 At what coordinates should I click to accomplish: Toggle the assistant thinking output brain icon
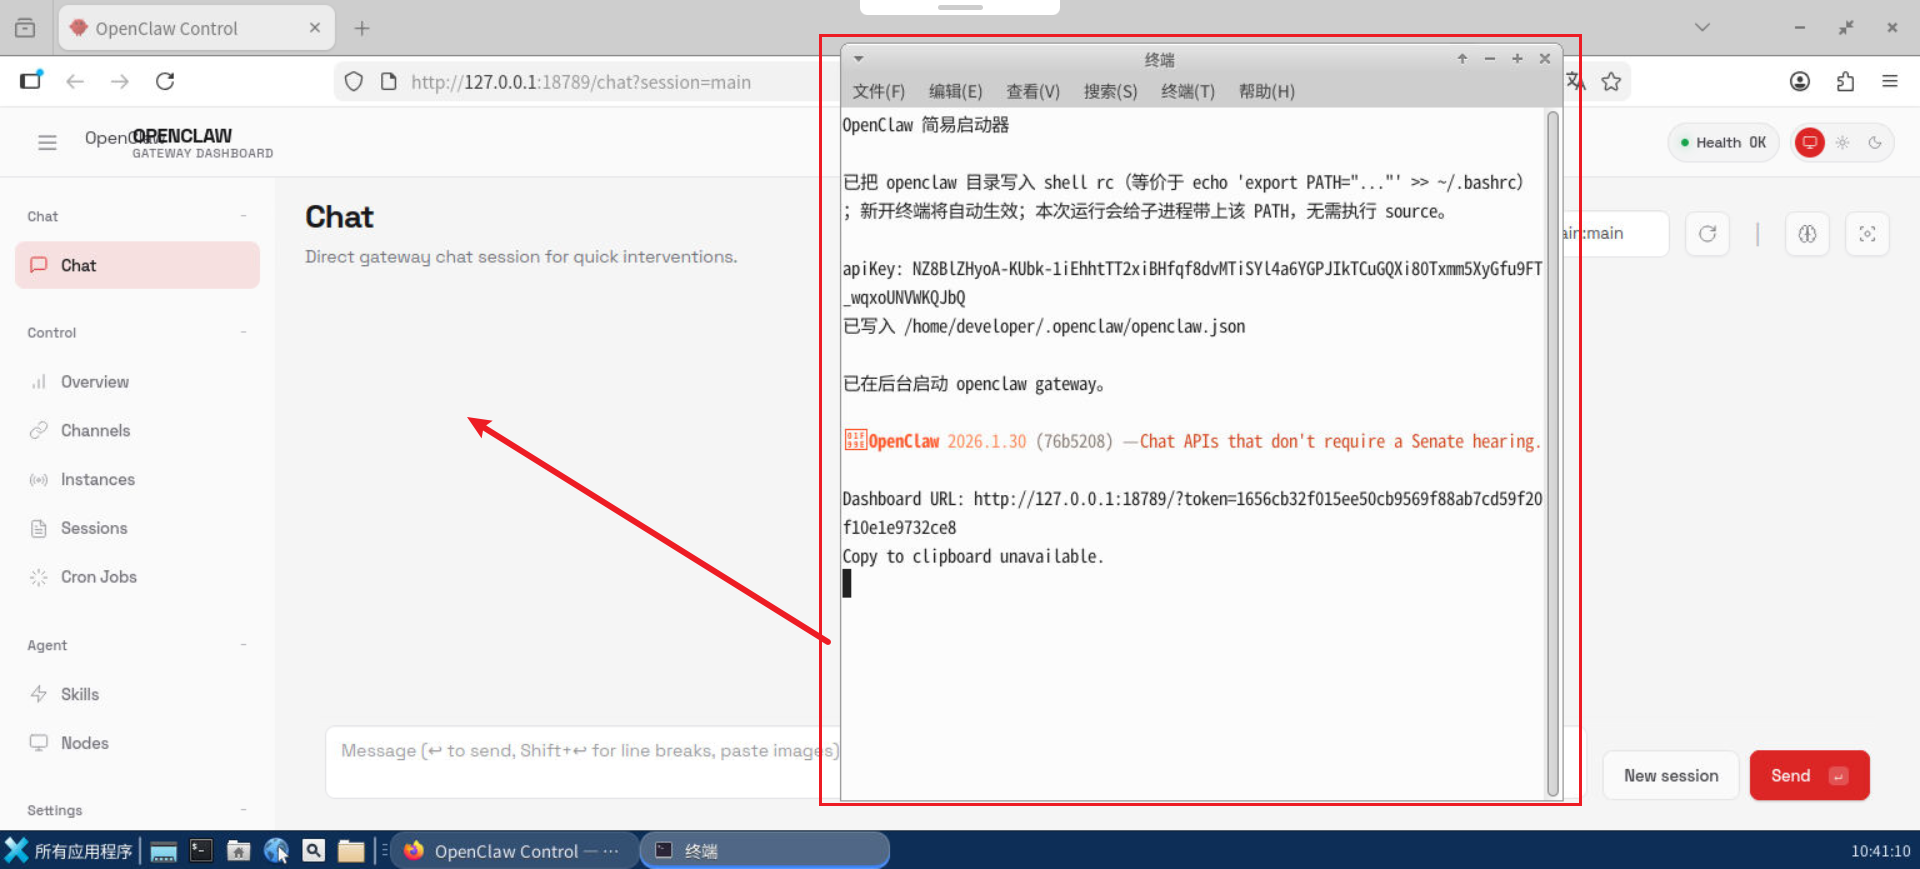point(1807,234)
